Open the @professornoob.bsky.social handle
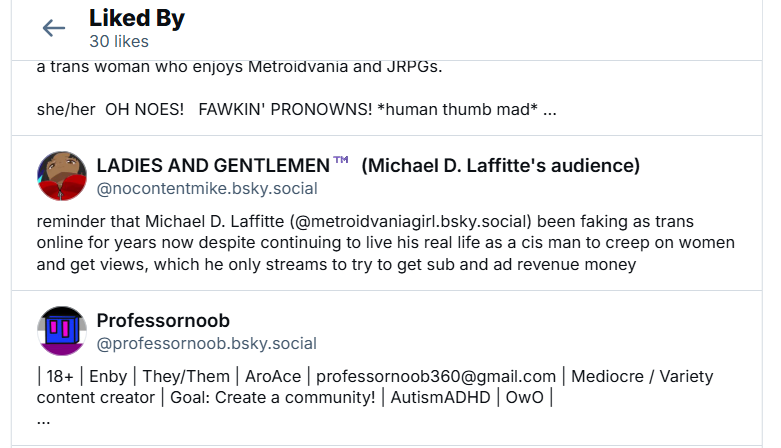781x448 pixels. (x=207, y=344)
